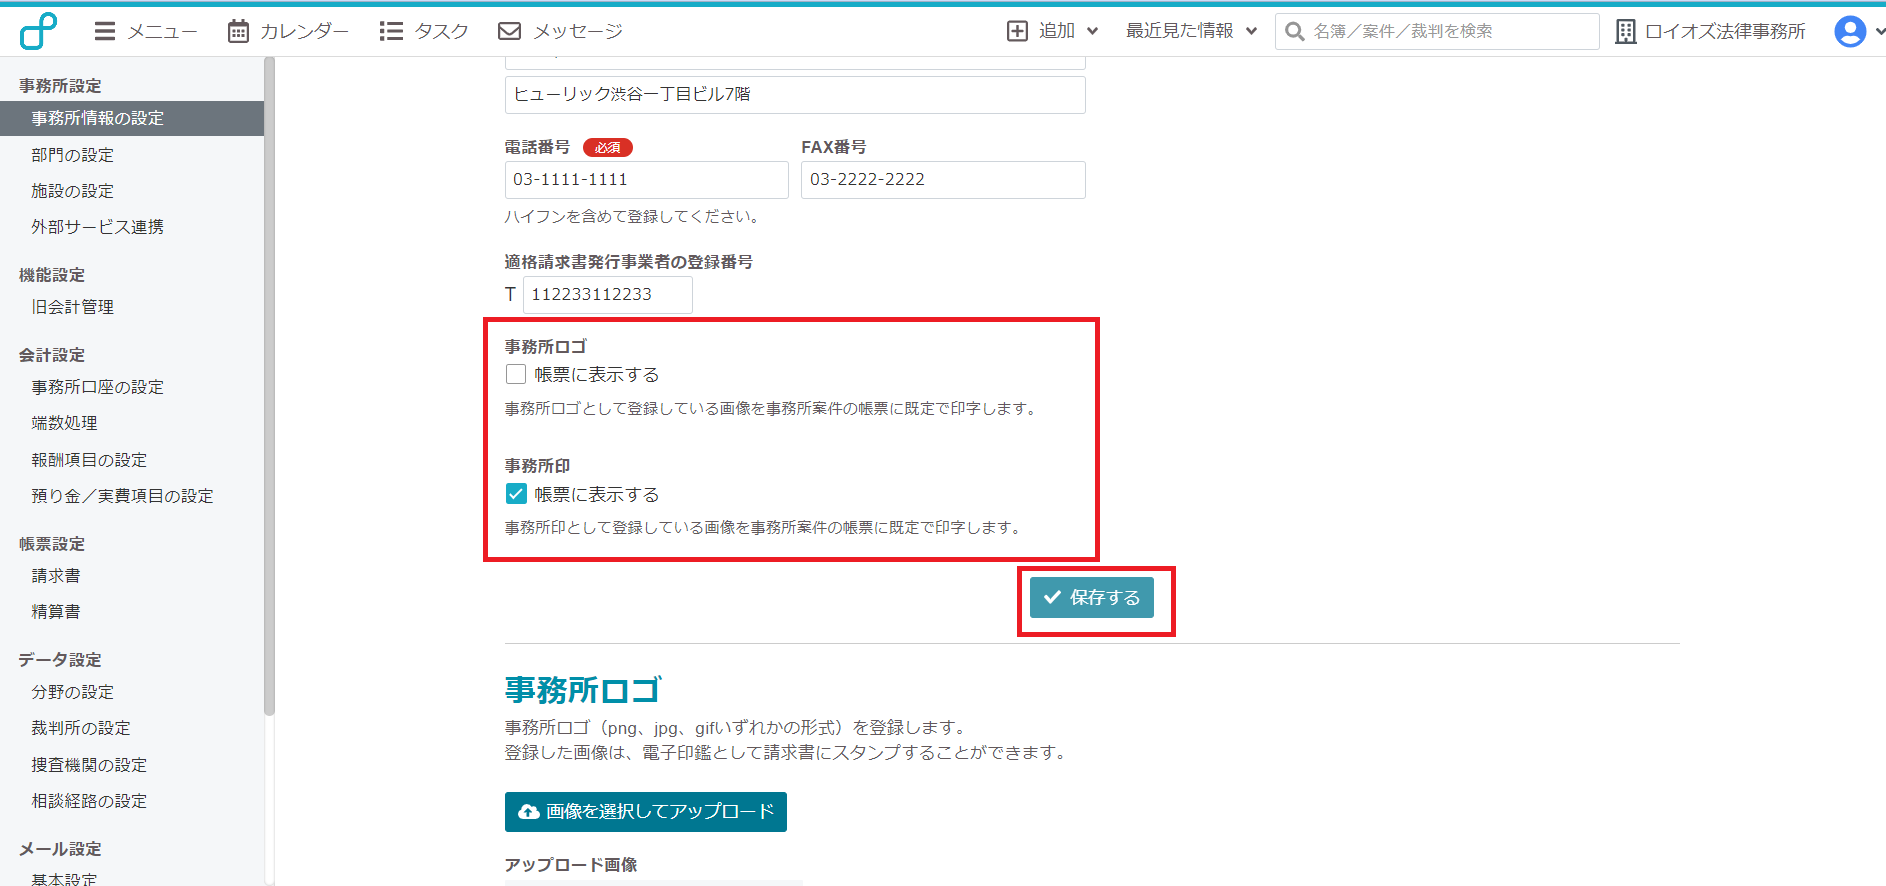Focus the 名簿／案件／裁判を検索 search field

tap(1437, 31)
